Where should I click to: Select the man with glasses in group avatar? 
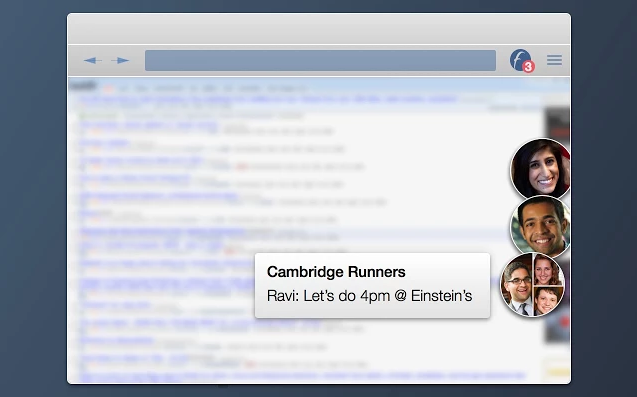pos(516,285)
